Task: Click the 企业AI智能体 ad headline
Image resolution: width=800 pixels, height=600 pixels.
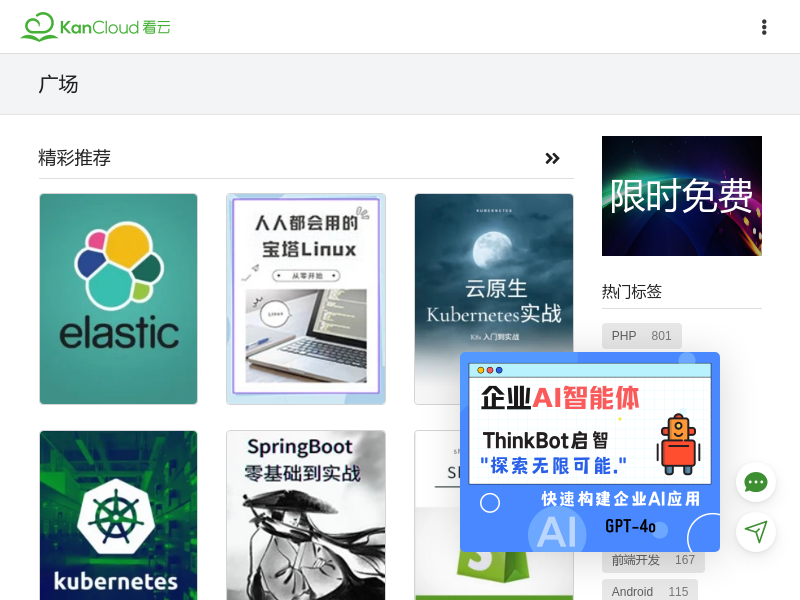Action: (560, 398)
